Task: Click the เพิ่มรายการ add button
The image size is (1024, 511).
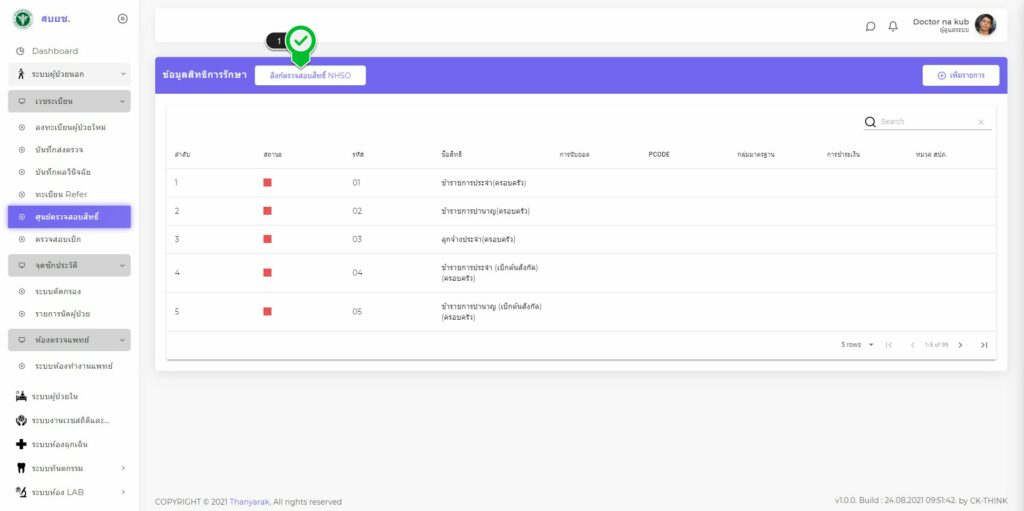Action: (960, 75)
